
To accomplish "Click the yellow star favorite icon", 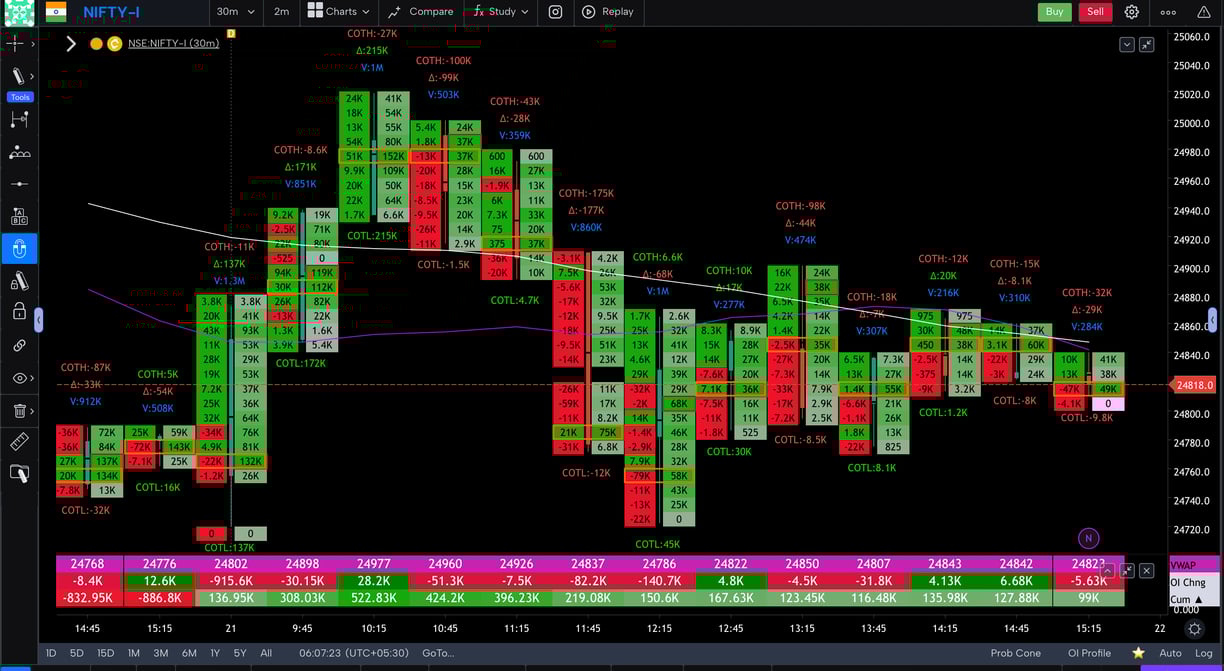I will tap(1138, 653).
